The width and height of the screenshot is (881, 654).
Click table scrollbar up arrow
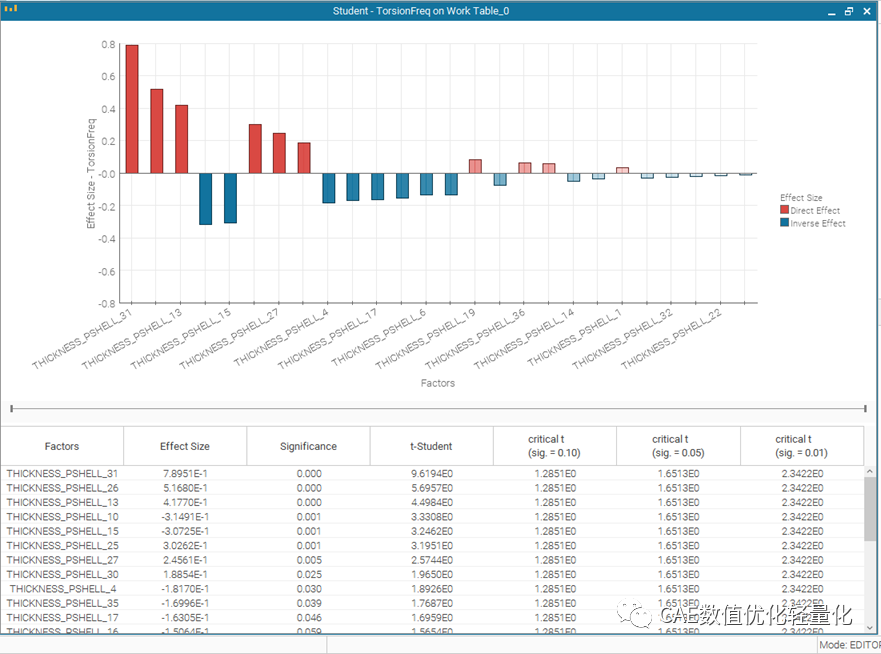[x=870, y=471]
